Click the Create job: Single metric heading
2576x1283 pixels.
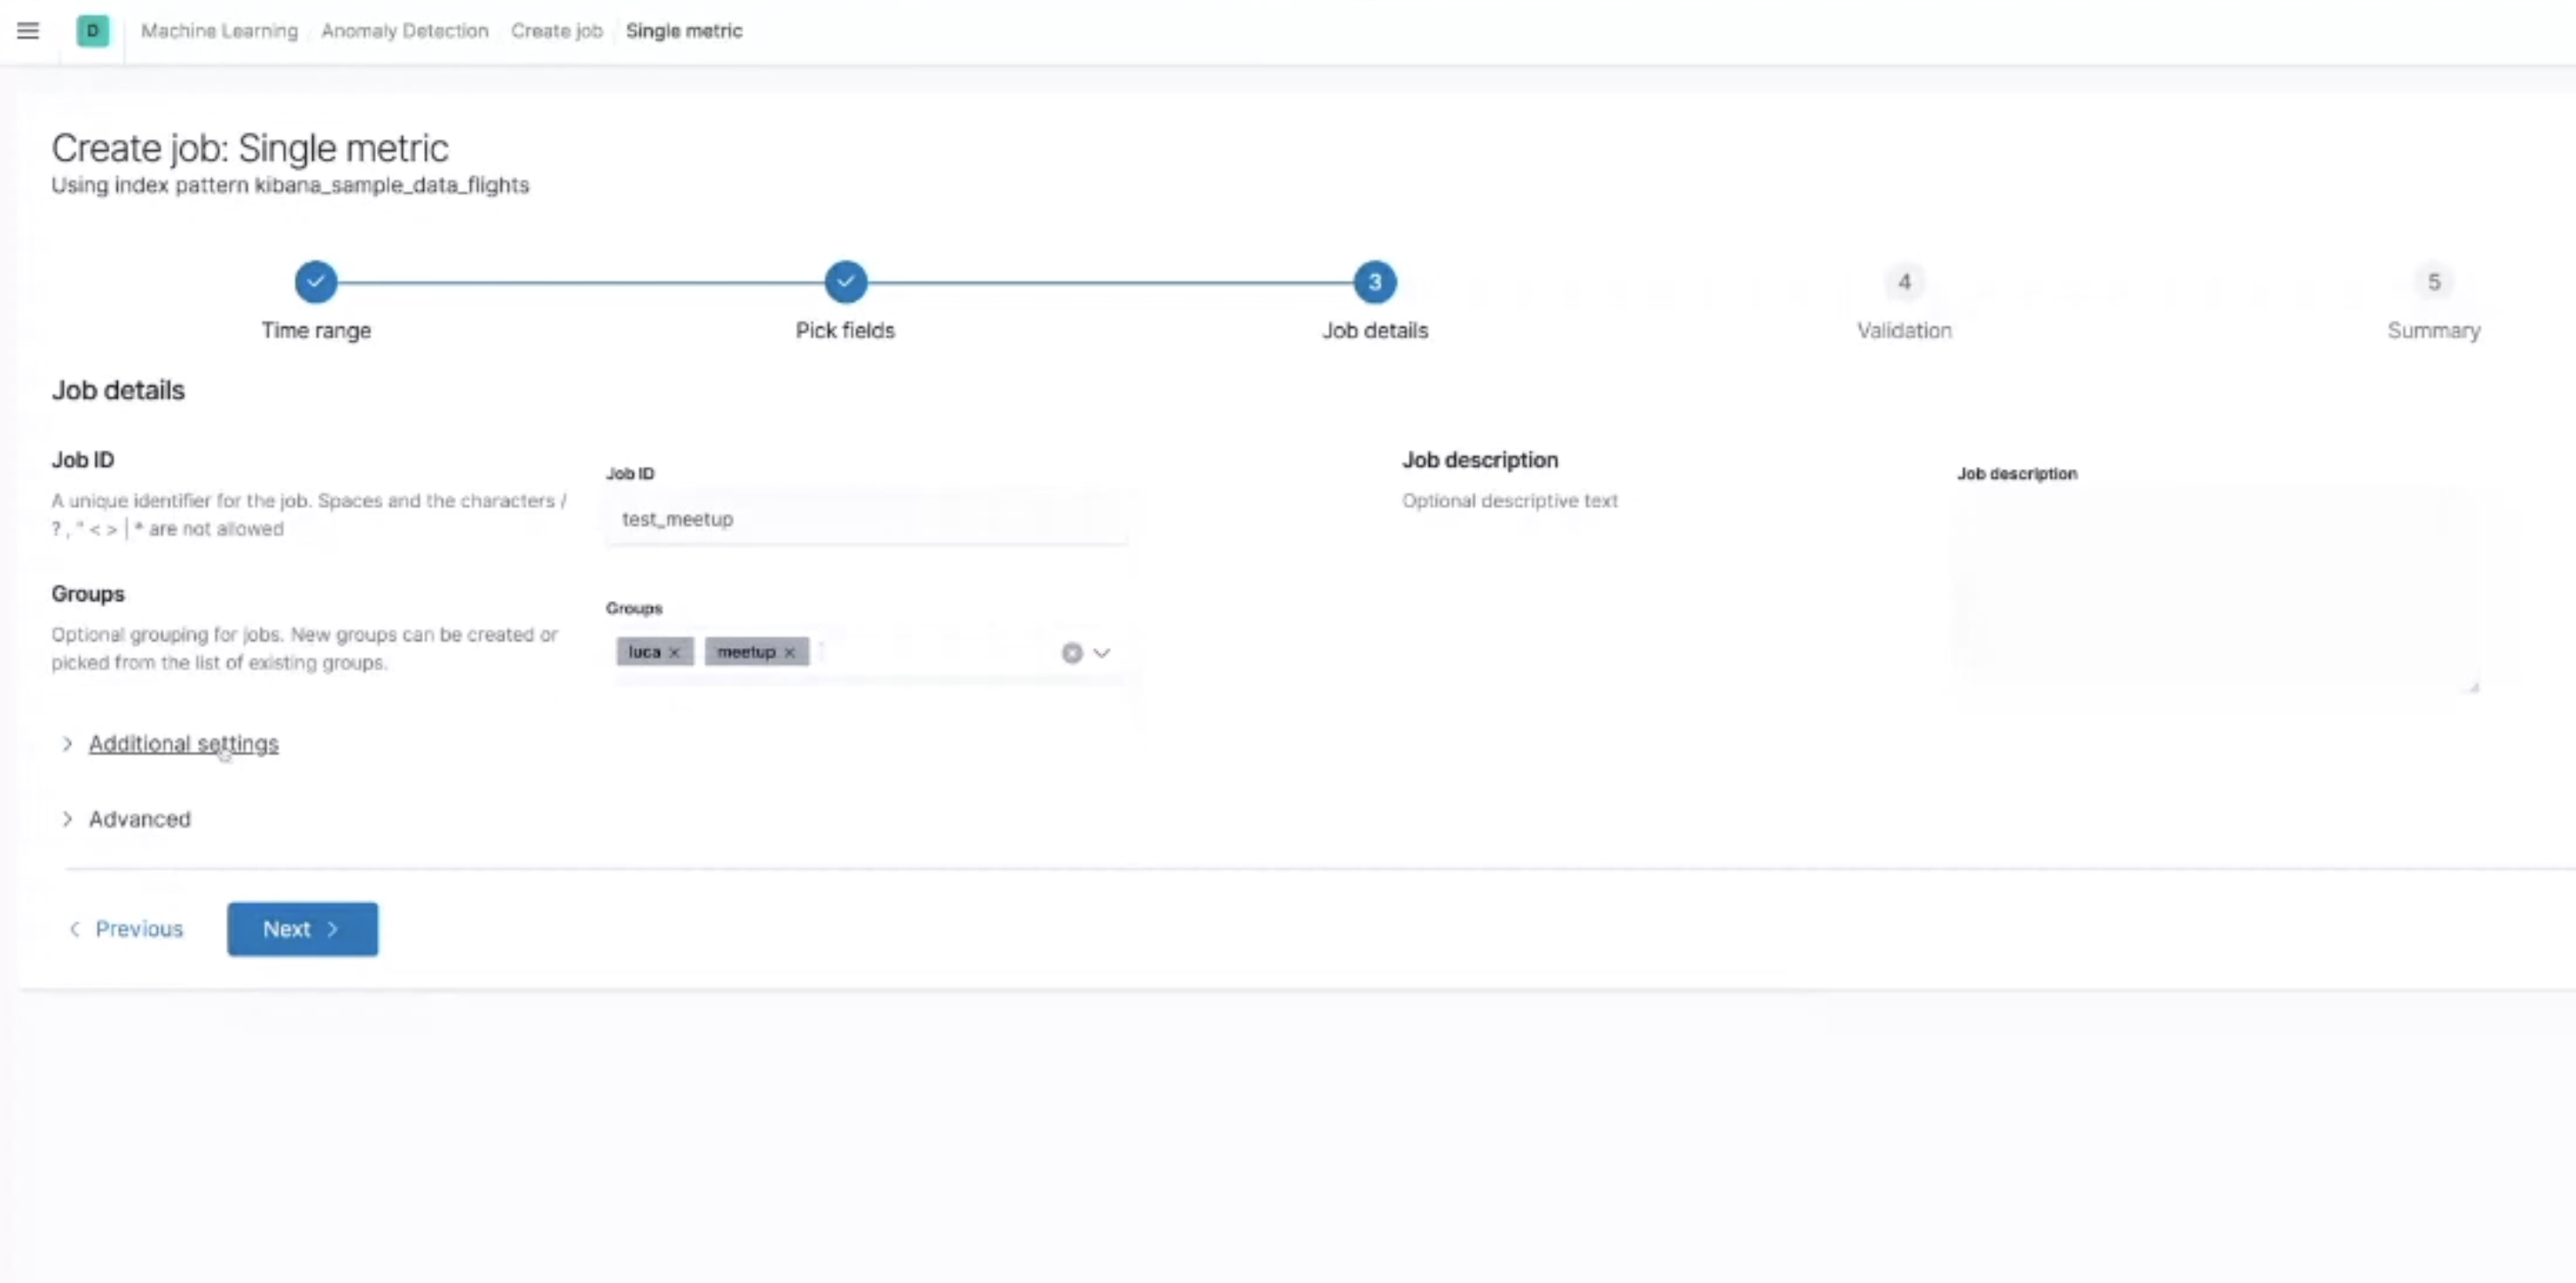[x=250, y=148]
